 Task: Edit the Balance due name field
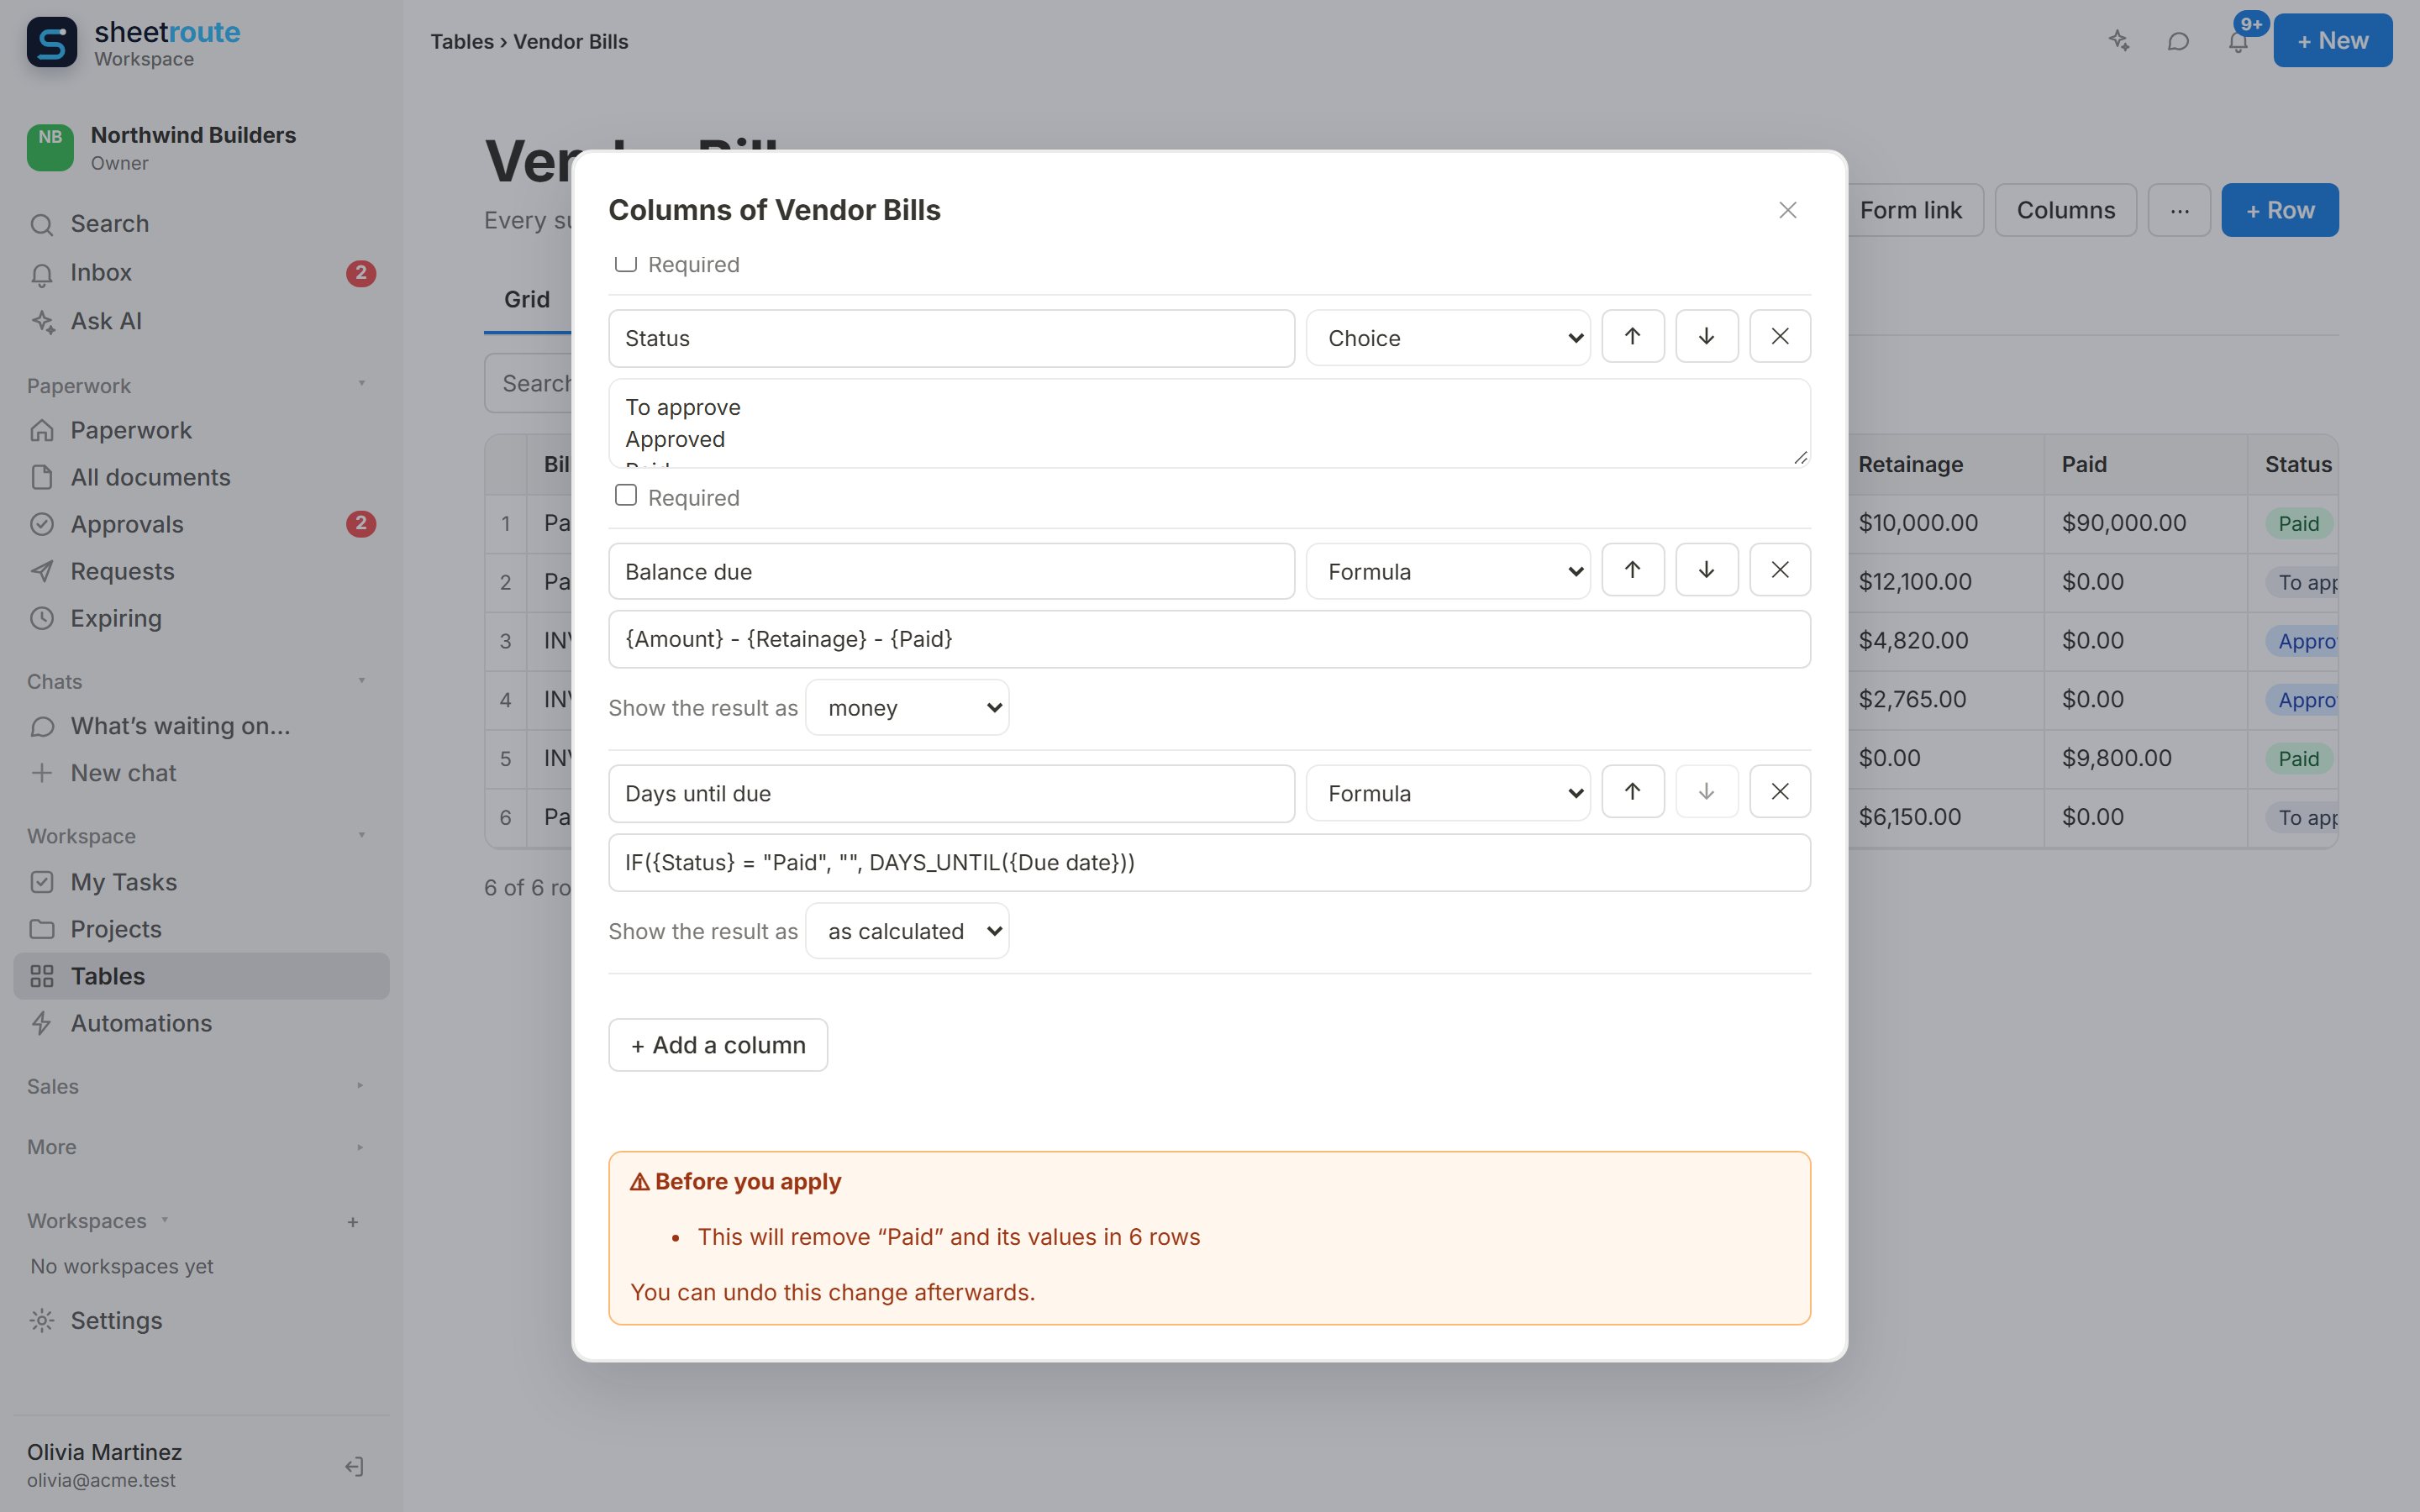pos(951,571)
